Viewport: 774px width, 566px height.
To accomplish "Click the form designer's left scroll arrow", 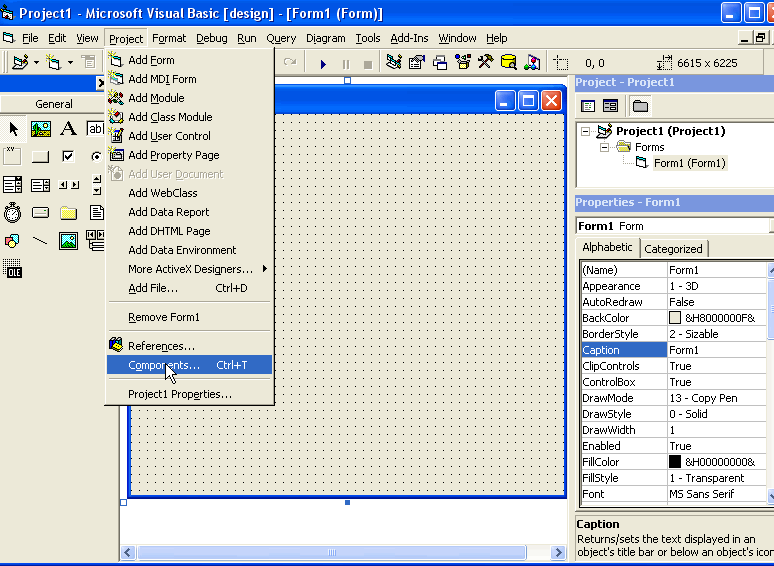I will point(128,552).
